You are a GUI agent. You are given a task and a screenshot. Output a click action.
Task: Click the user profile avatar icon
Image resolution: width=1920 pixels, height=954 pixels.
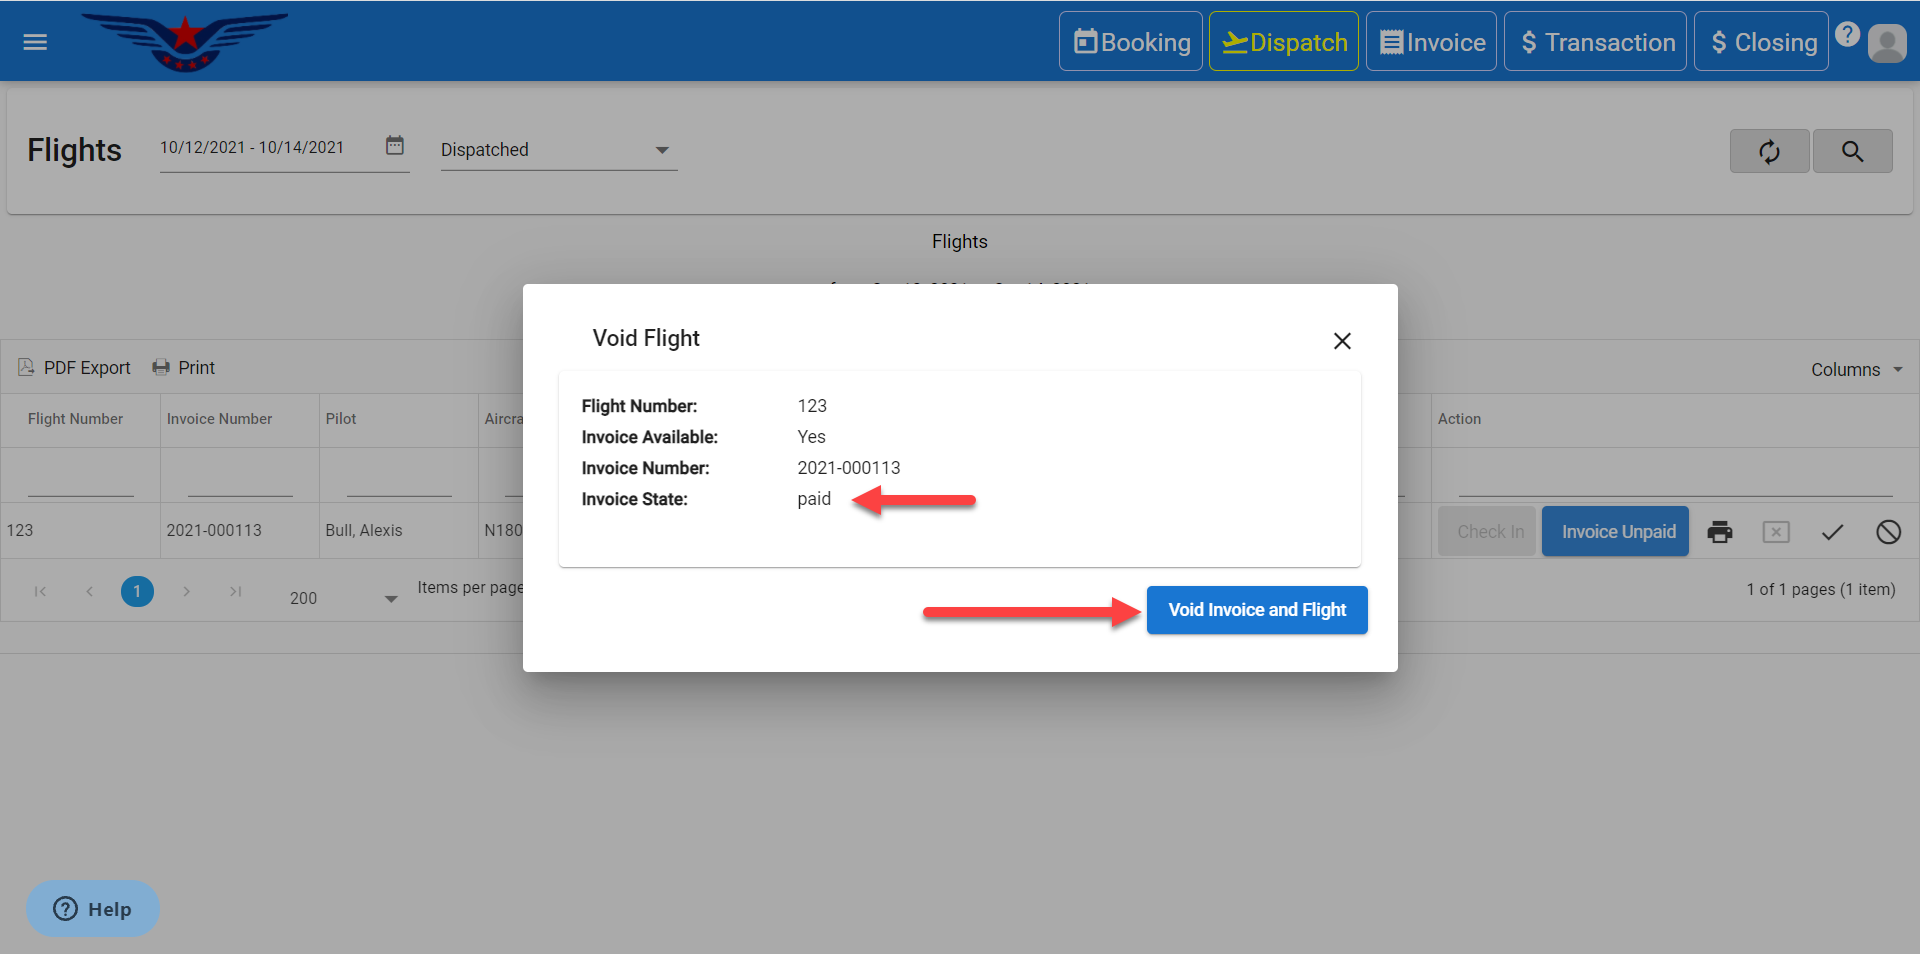(1887, 43)
